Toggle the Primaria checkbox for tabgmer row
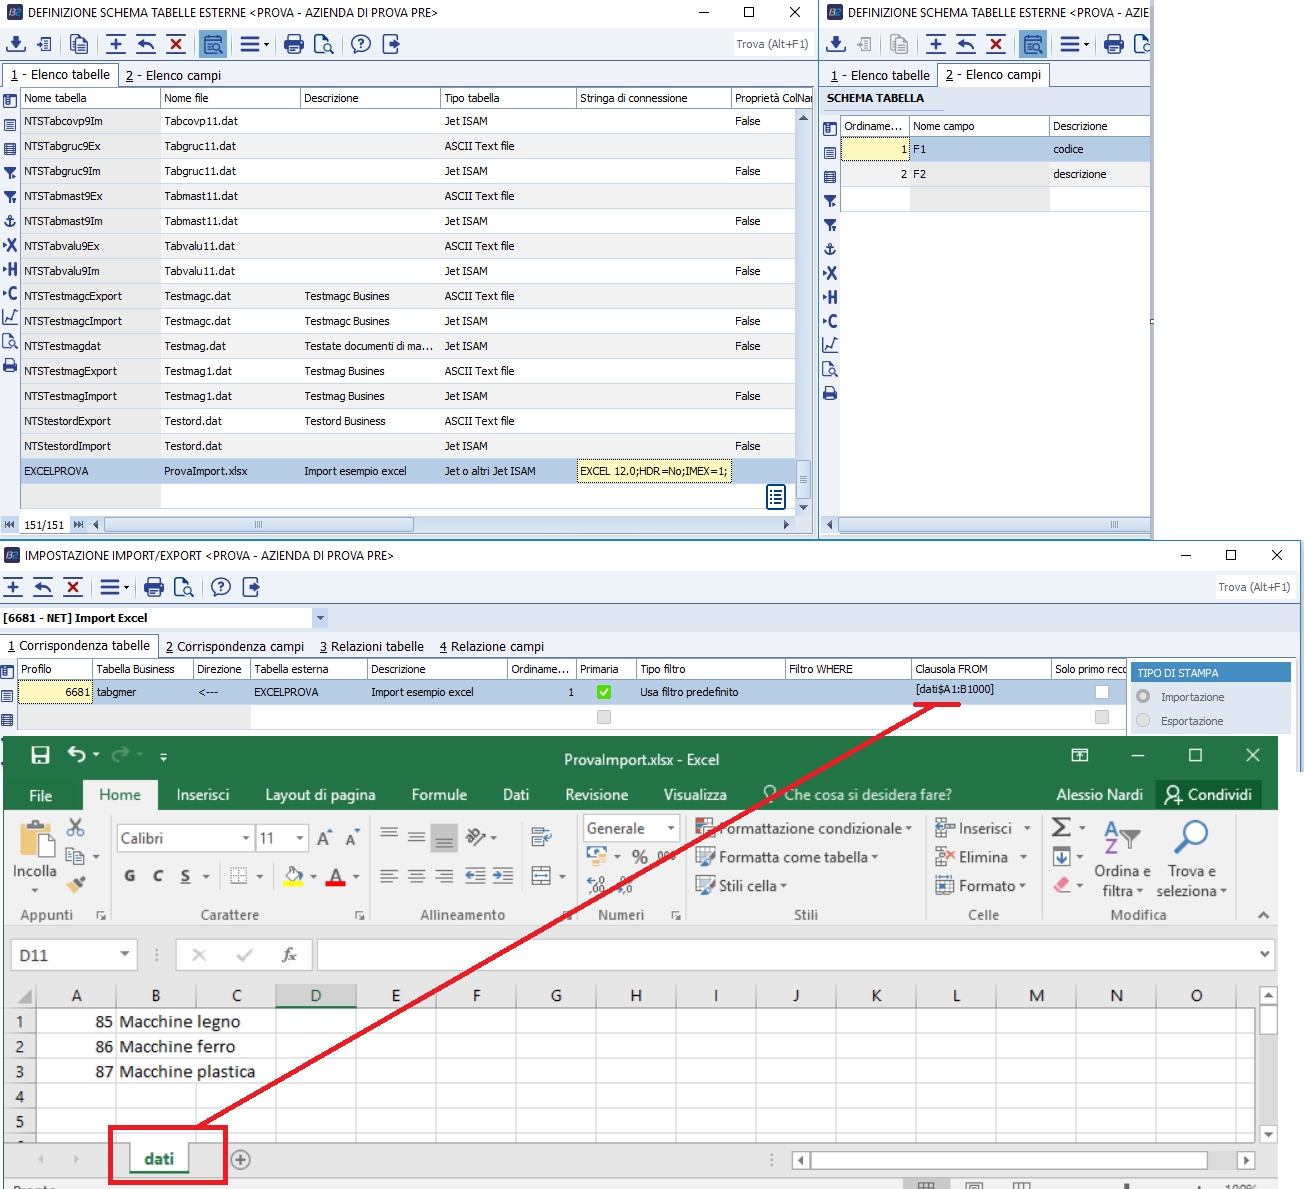 click(603, 692)
